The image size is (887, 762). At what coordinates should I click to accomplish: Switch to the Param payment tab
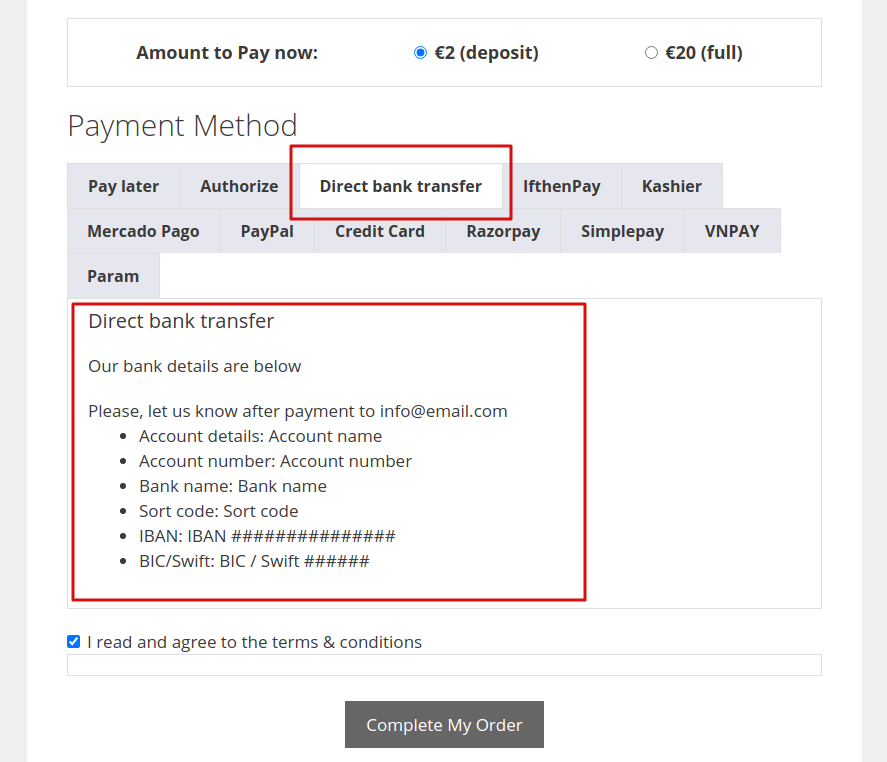[112, 276]
